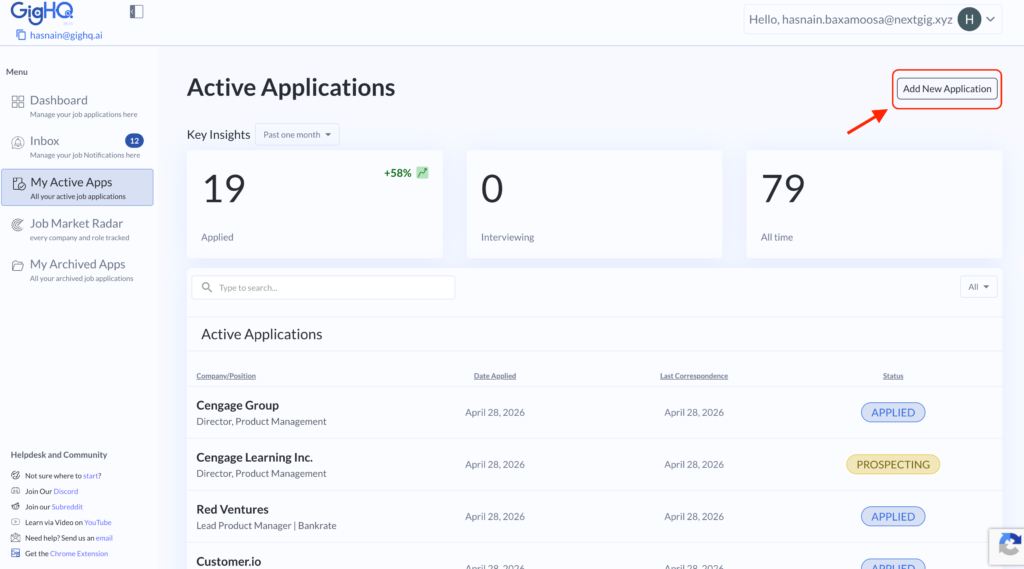Focus the 'Type to search...' field
1024x569 pixels.
point(323,287)
